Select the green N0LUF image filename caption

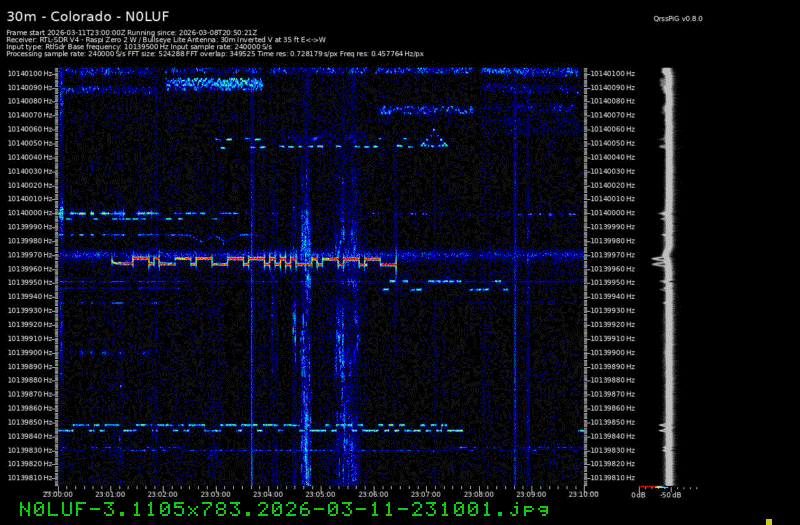point(200,510)
